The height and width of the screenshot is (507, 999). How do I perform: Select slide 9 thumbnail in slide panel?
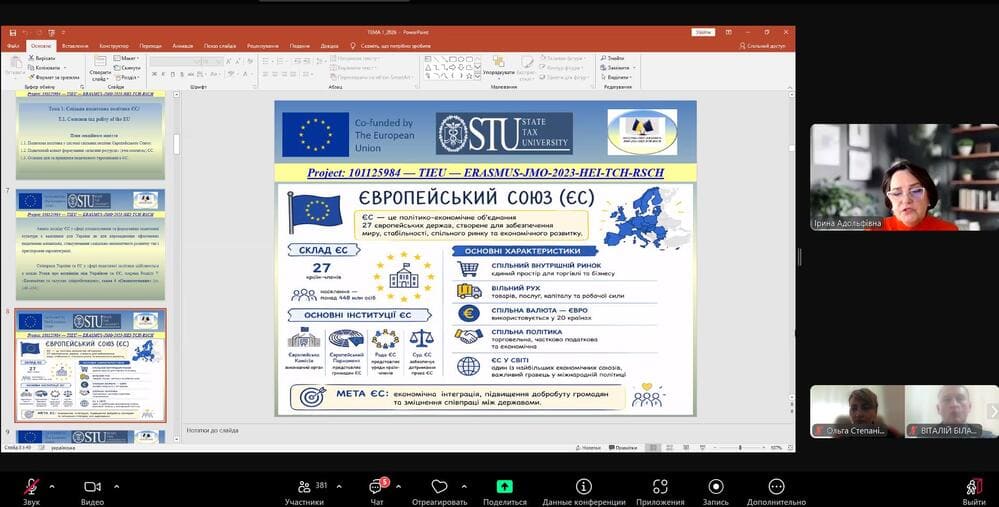(x=90, y=436)
